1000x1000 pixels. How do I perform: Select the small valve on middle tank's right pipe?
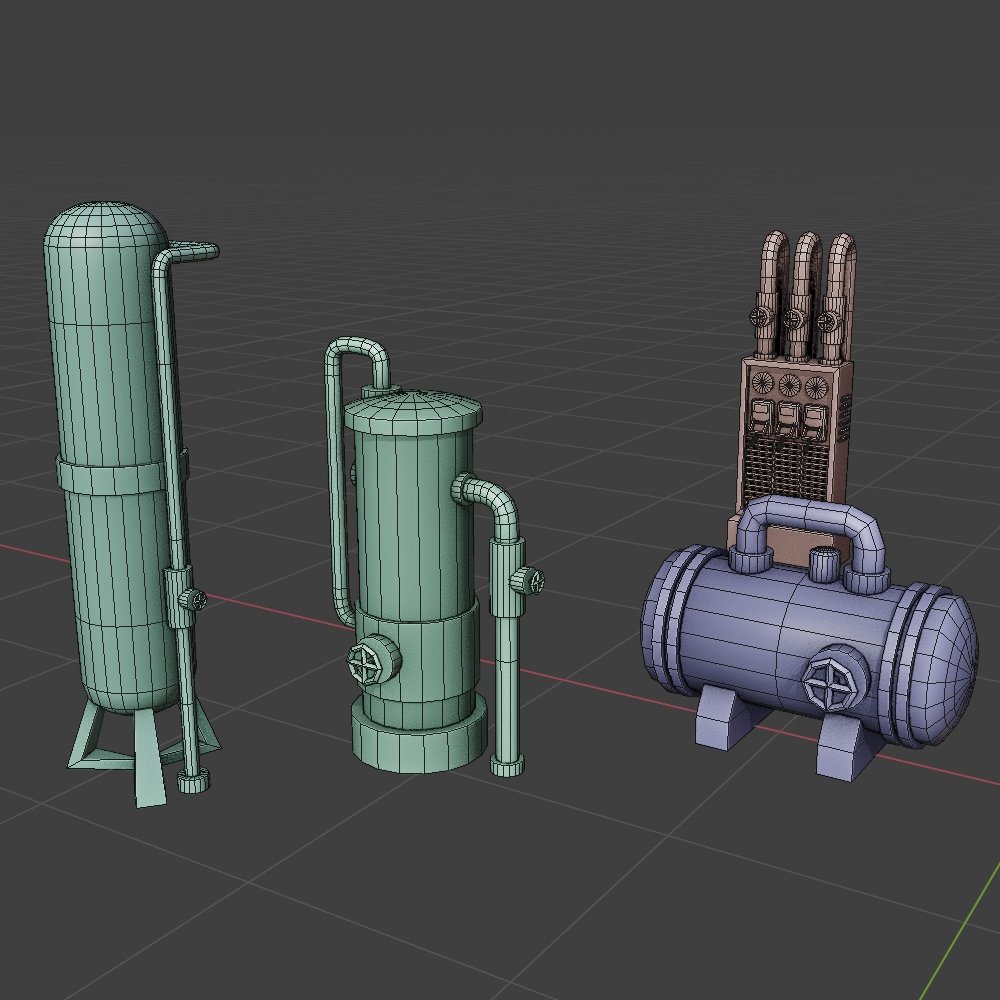tap(528, 579)
